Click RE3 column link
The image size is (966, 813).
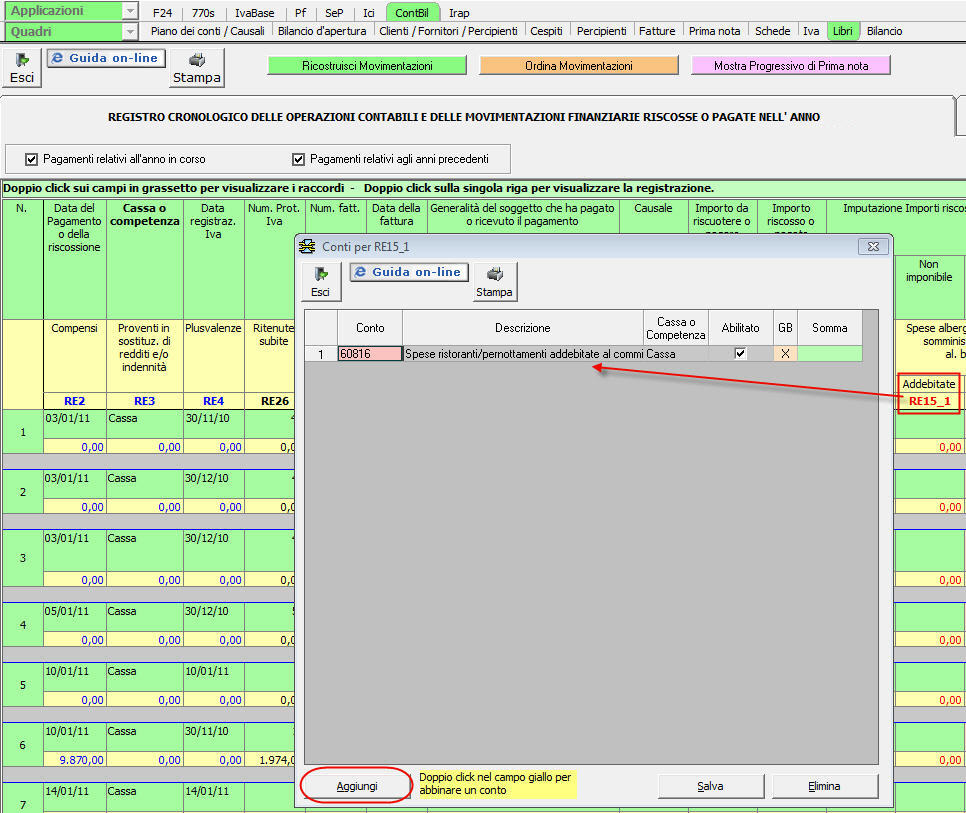pos(145,401)
